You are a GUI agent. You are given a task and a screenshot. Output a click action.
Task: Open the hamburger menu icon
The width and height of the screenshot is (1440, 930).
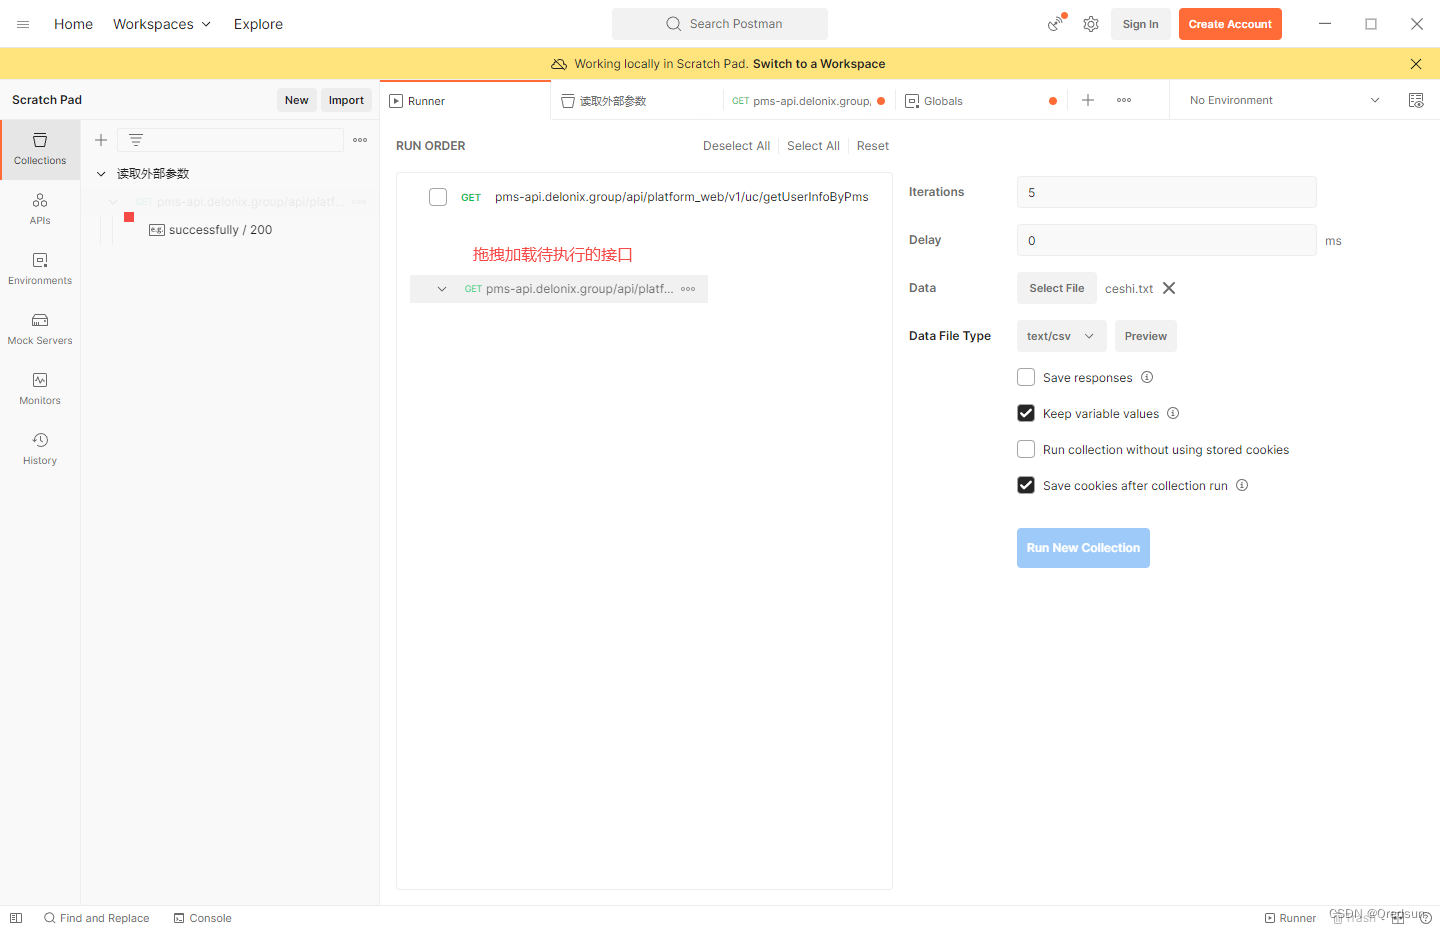(23, 24)
